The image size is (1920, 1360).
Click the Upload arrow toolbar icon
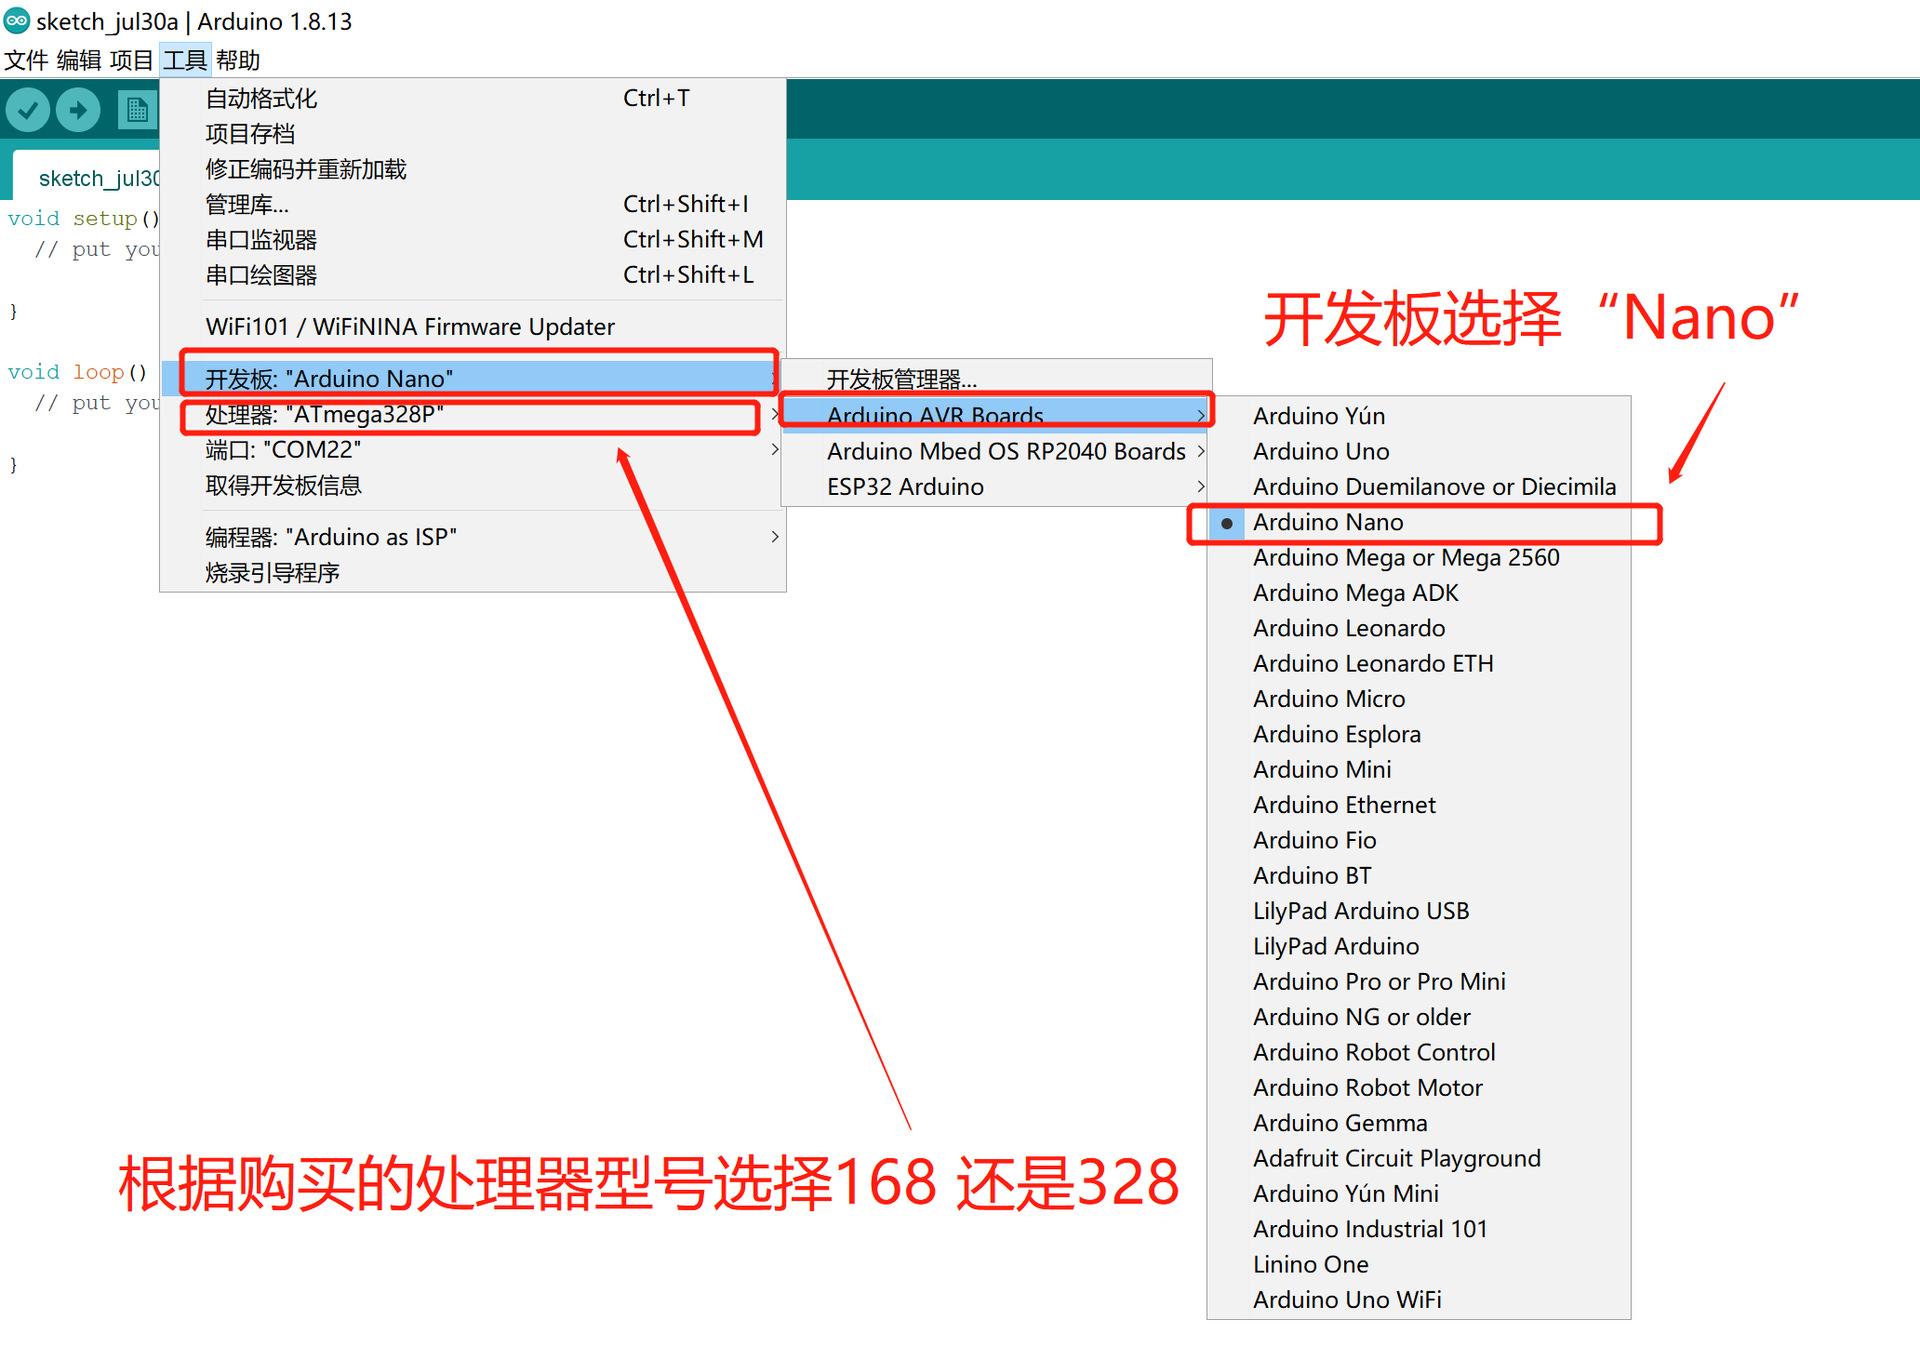click(x=78, y=109)
